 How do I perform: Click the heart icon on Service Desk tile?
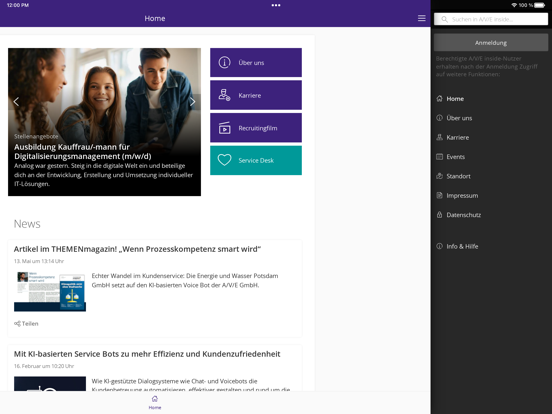click(224, 160)
